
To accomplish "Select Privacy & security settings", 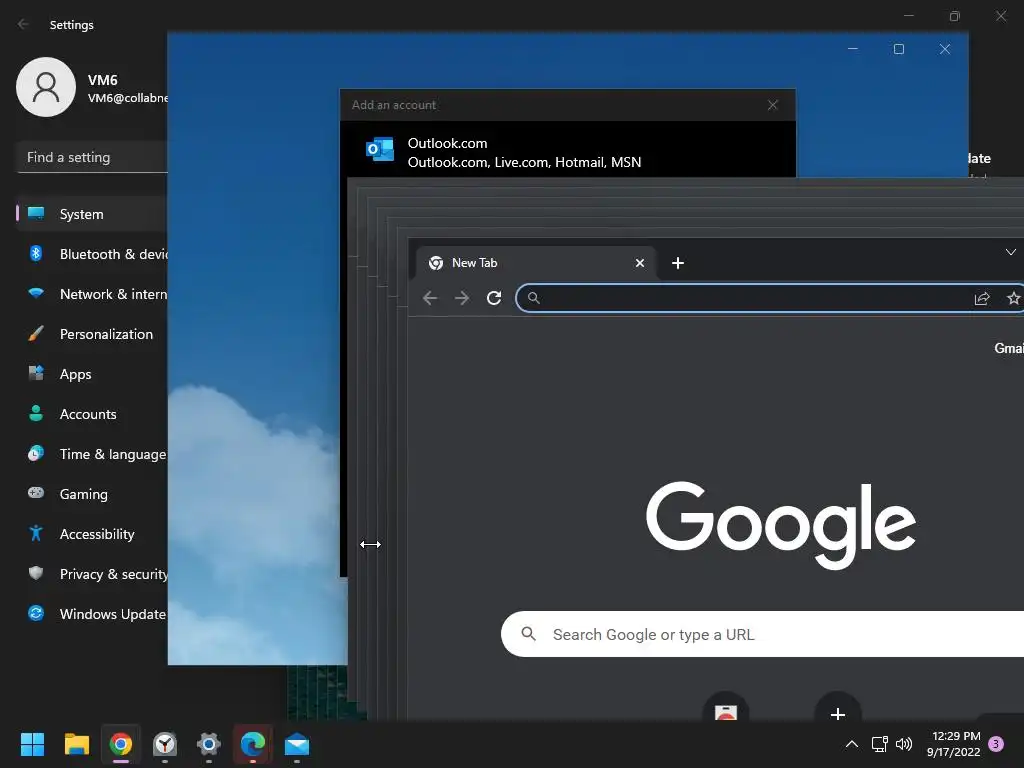I will click(93, 574).
